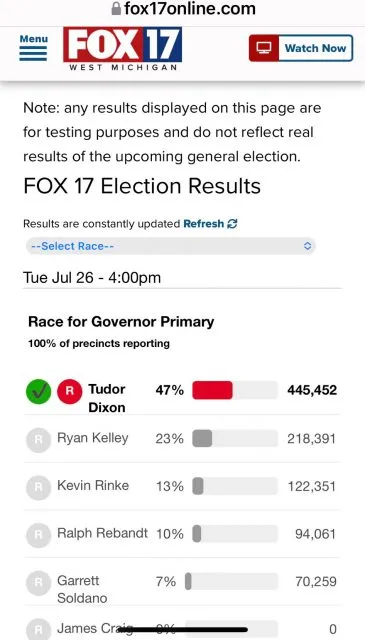Select the Race for Governor Primary heading
The height and width of the screenshot is (640, 365).
pos(121,322)
